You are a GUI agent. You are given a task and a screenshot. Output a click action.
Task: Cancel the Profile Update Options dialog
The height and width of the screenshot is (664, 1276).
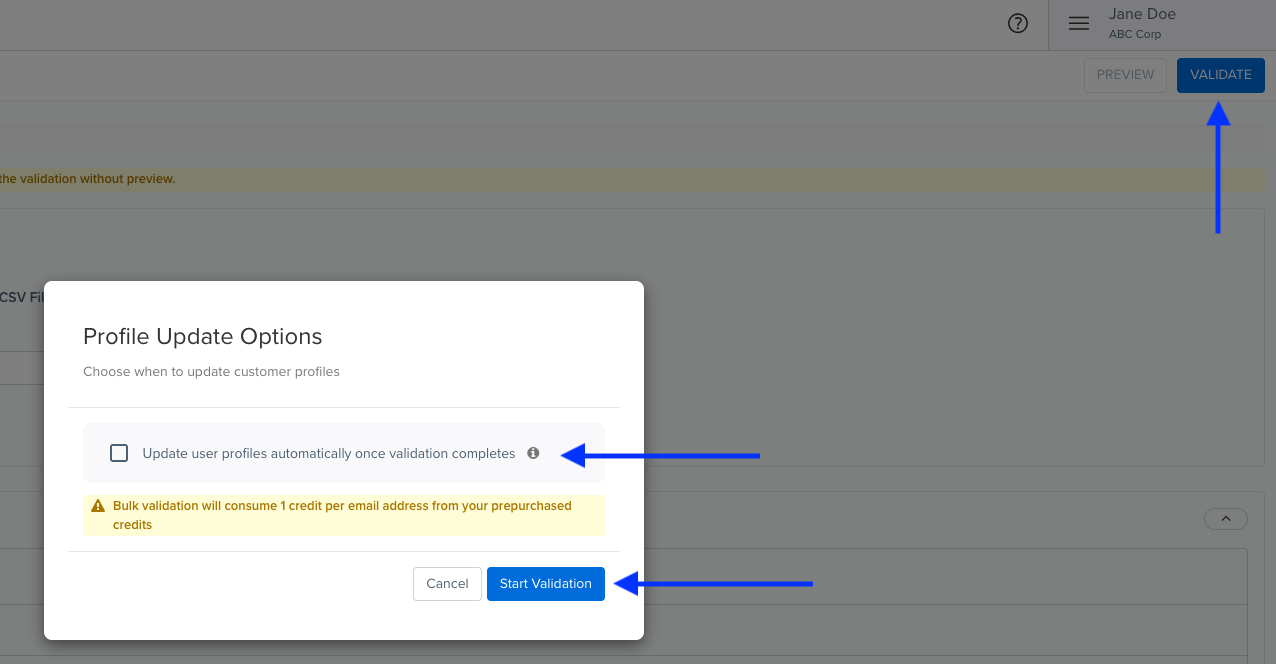(447, 583)
